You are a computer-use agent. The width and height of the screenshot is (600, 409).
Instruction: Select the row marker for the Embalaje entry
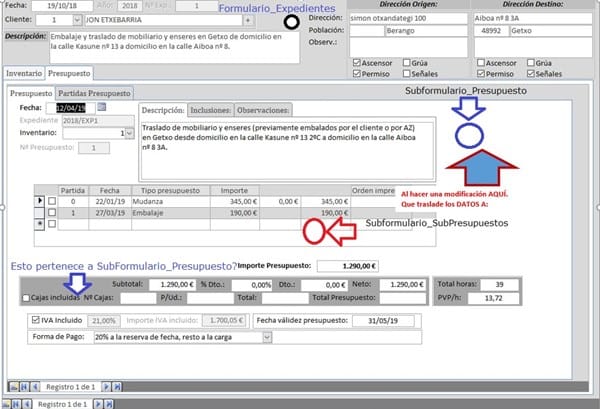39,213
